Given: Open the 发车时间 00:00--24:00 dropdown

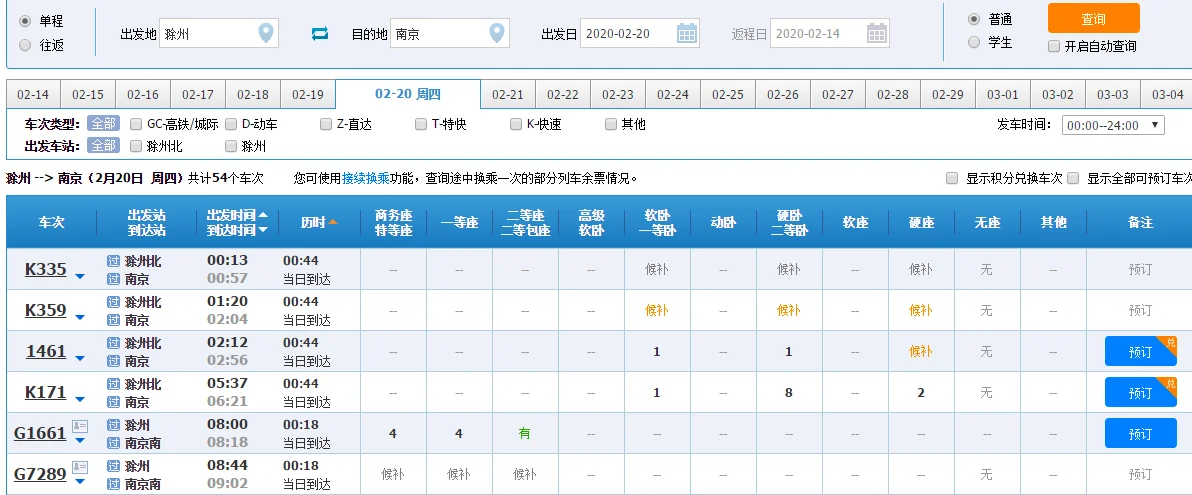Looking at the screenshot, I should [1113, 125].
